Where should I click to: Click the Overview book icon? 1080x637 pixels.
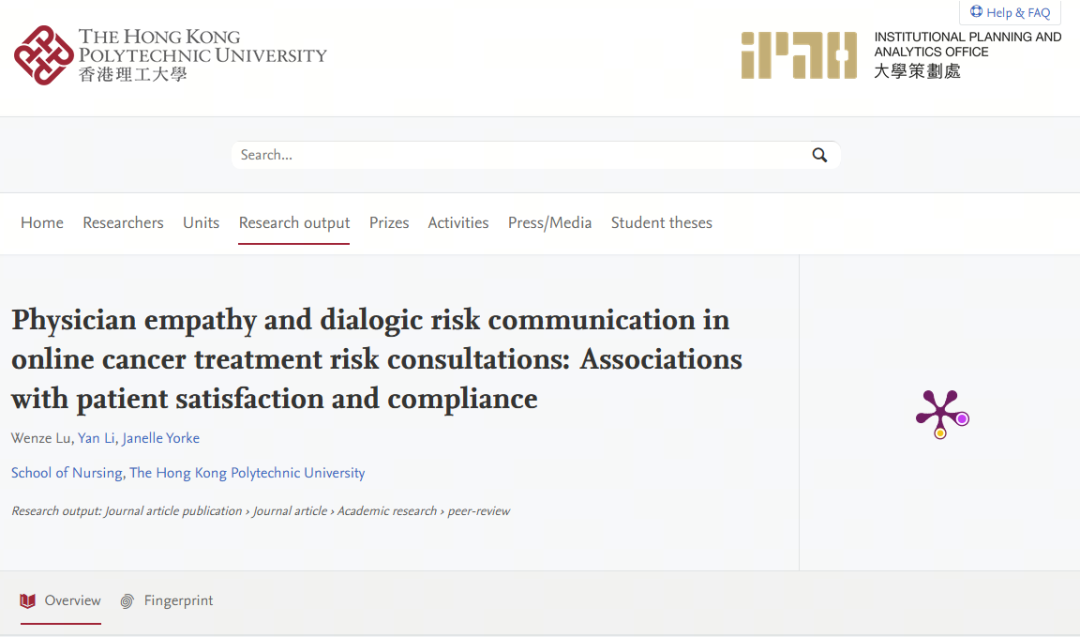point(28,601)
